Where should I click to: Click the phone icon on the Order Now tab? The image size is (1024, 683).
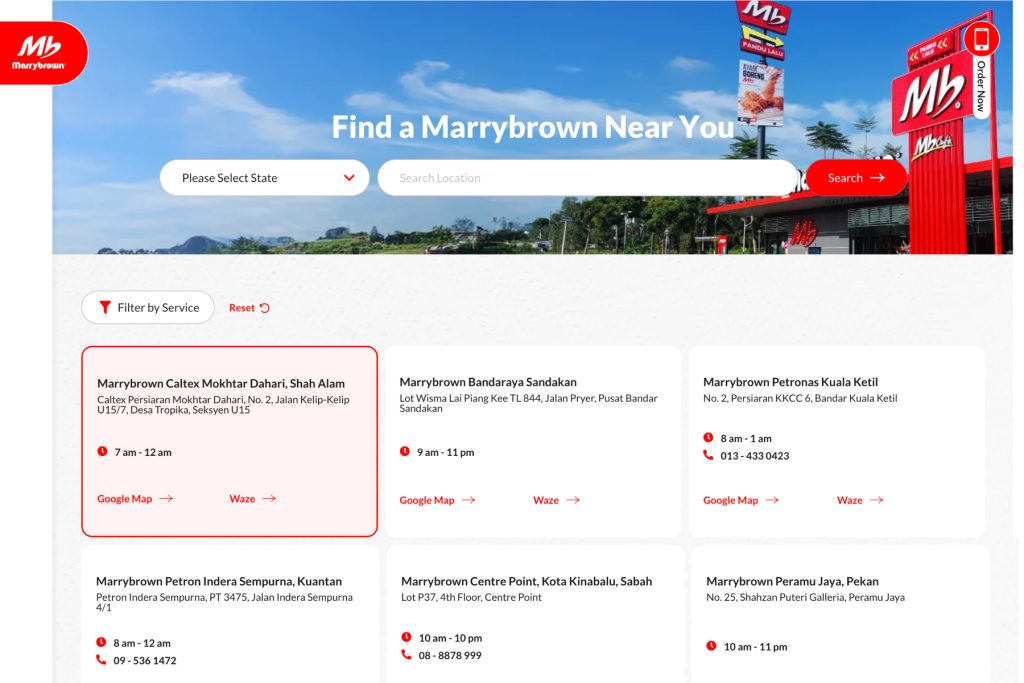[x=981, y=38]
